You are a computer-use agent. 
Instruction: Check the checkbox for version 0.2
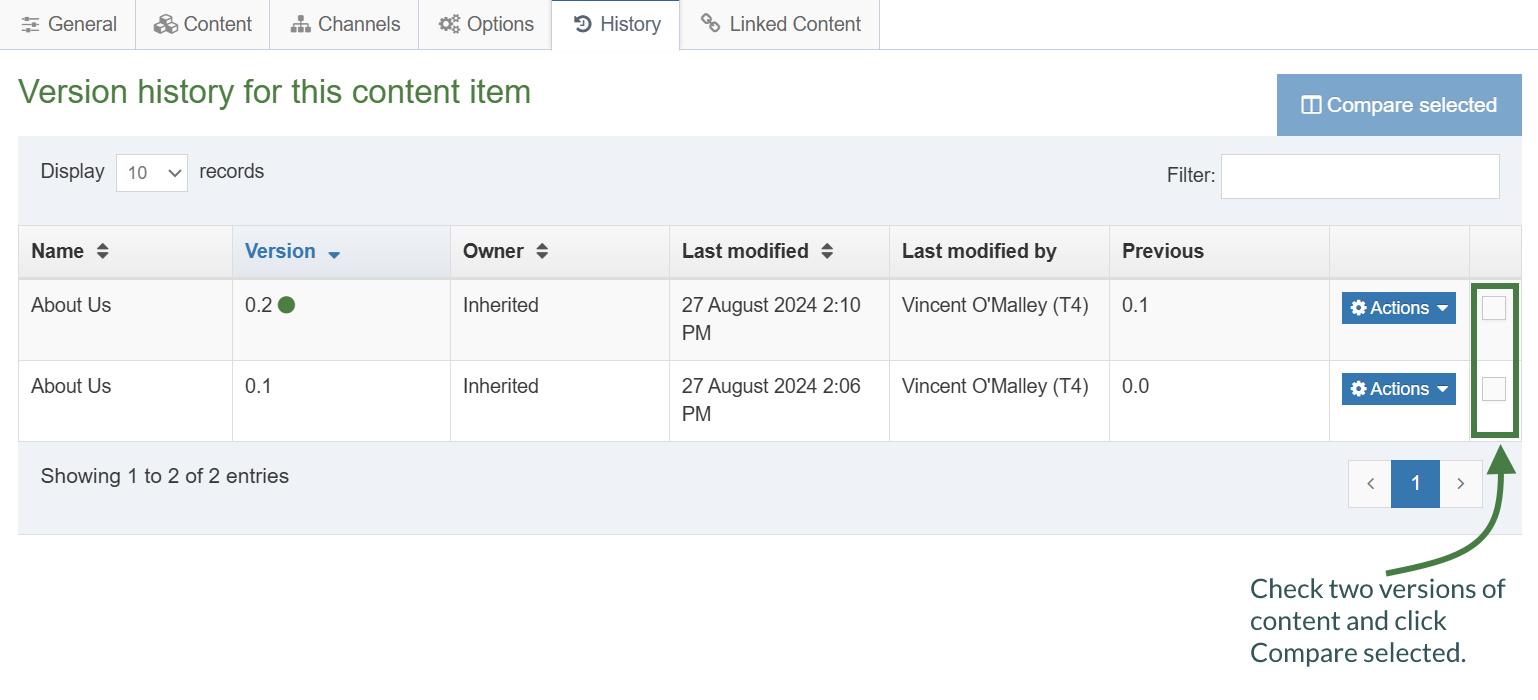(x=1493, y=308)
